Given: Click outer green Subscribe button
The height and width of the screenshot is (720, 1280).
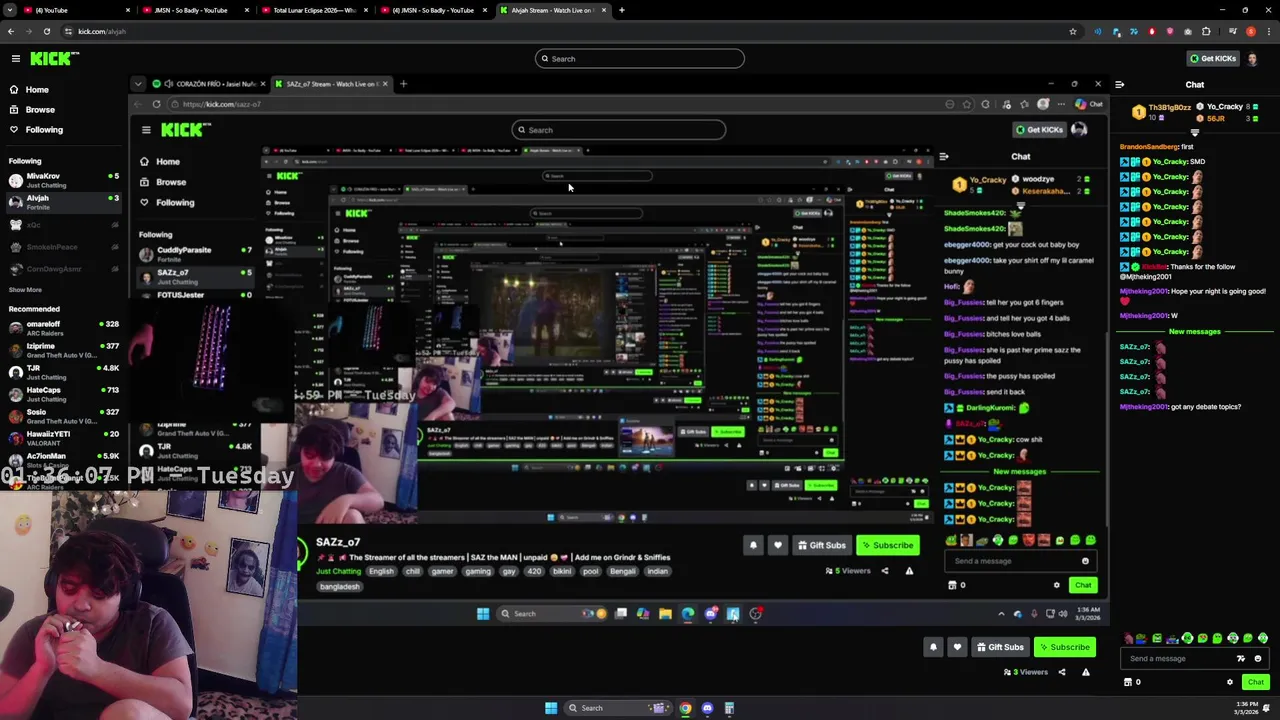Looking at the screenshot, I should pyautogui.click(x=1064, y=647).
